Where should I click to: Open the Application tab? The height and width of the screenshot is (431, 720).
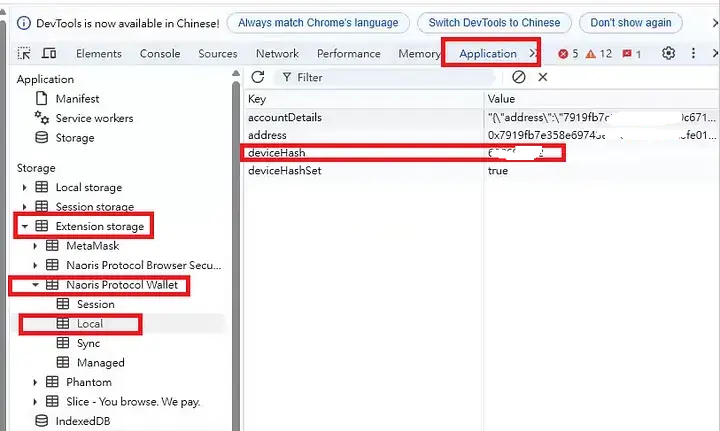point(488,54)
